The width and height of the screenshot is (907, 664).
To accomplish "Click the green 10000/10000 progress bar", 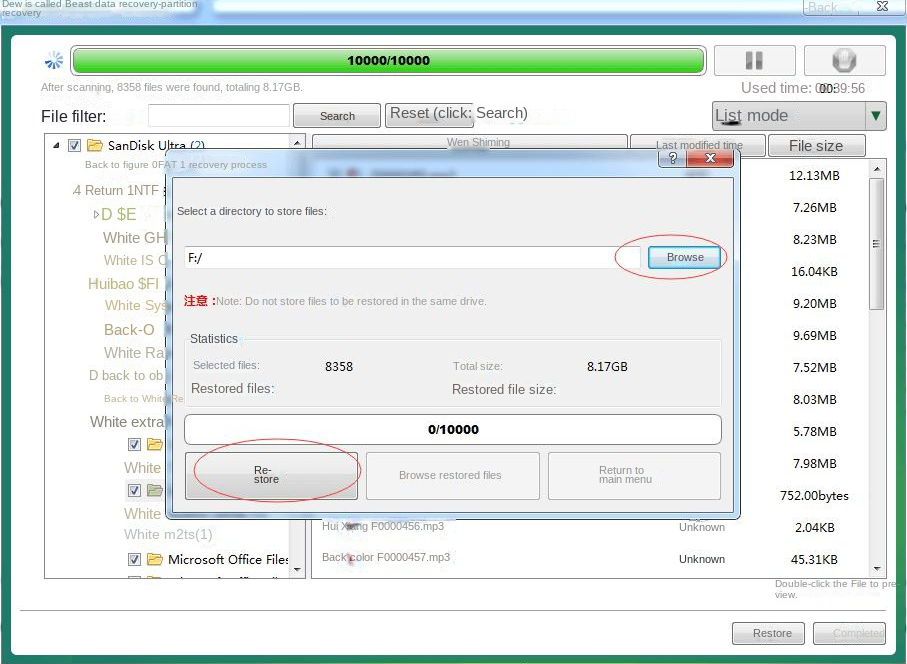I will tap(388, 60).
